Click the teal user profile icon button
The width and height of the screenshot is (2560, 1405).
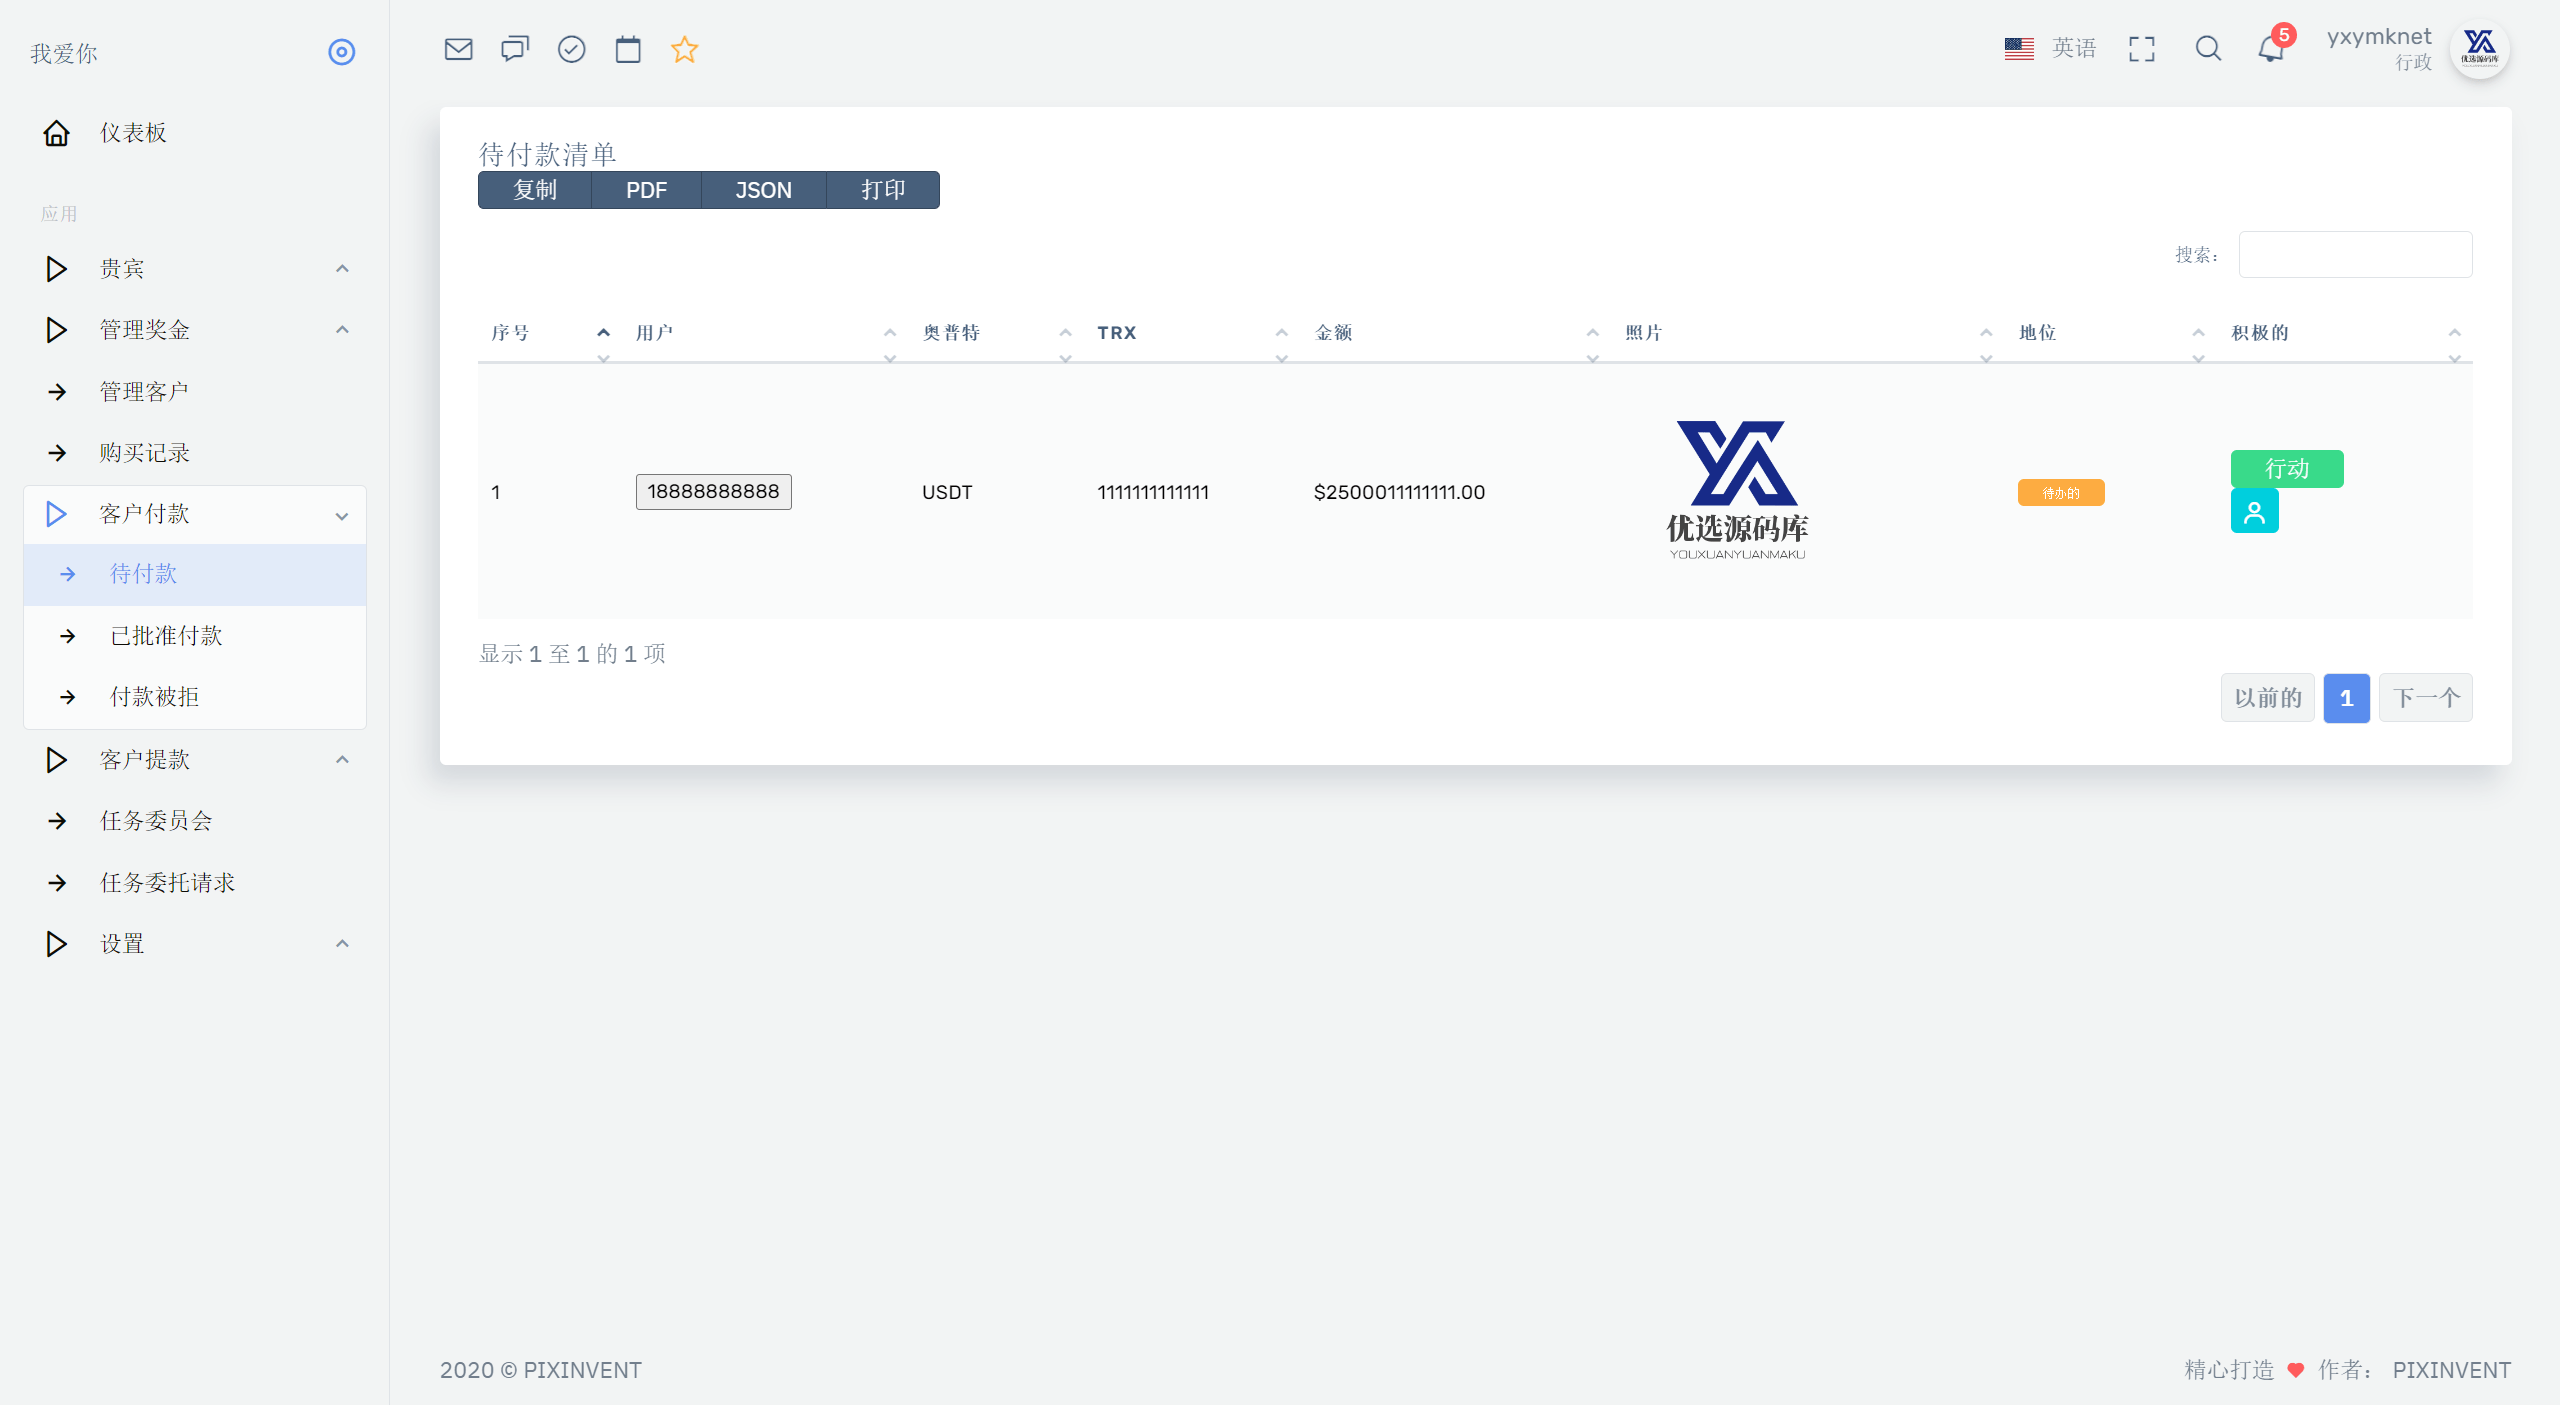click(2254, 512)
